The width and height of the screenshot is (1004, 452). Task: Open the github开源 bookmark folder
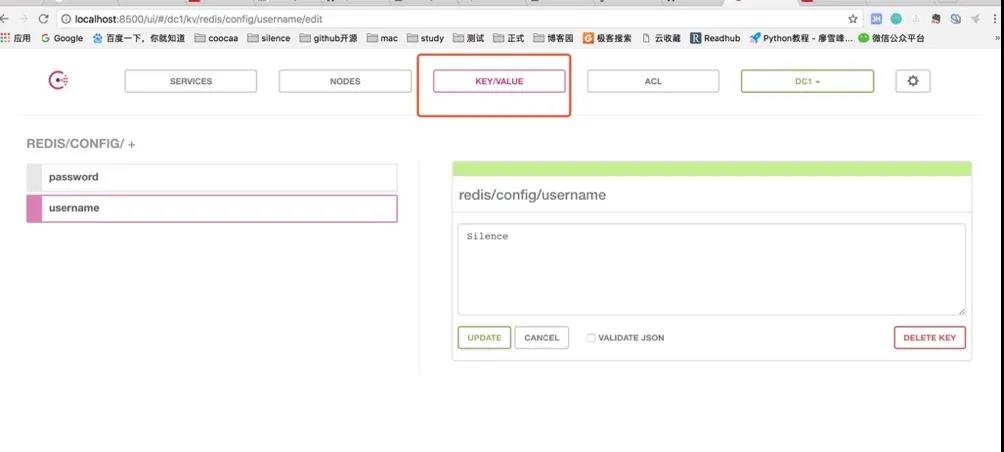pos(328,38)
